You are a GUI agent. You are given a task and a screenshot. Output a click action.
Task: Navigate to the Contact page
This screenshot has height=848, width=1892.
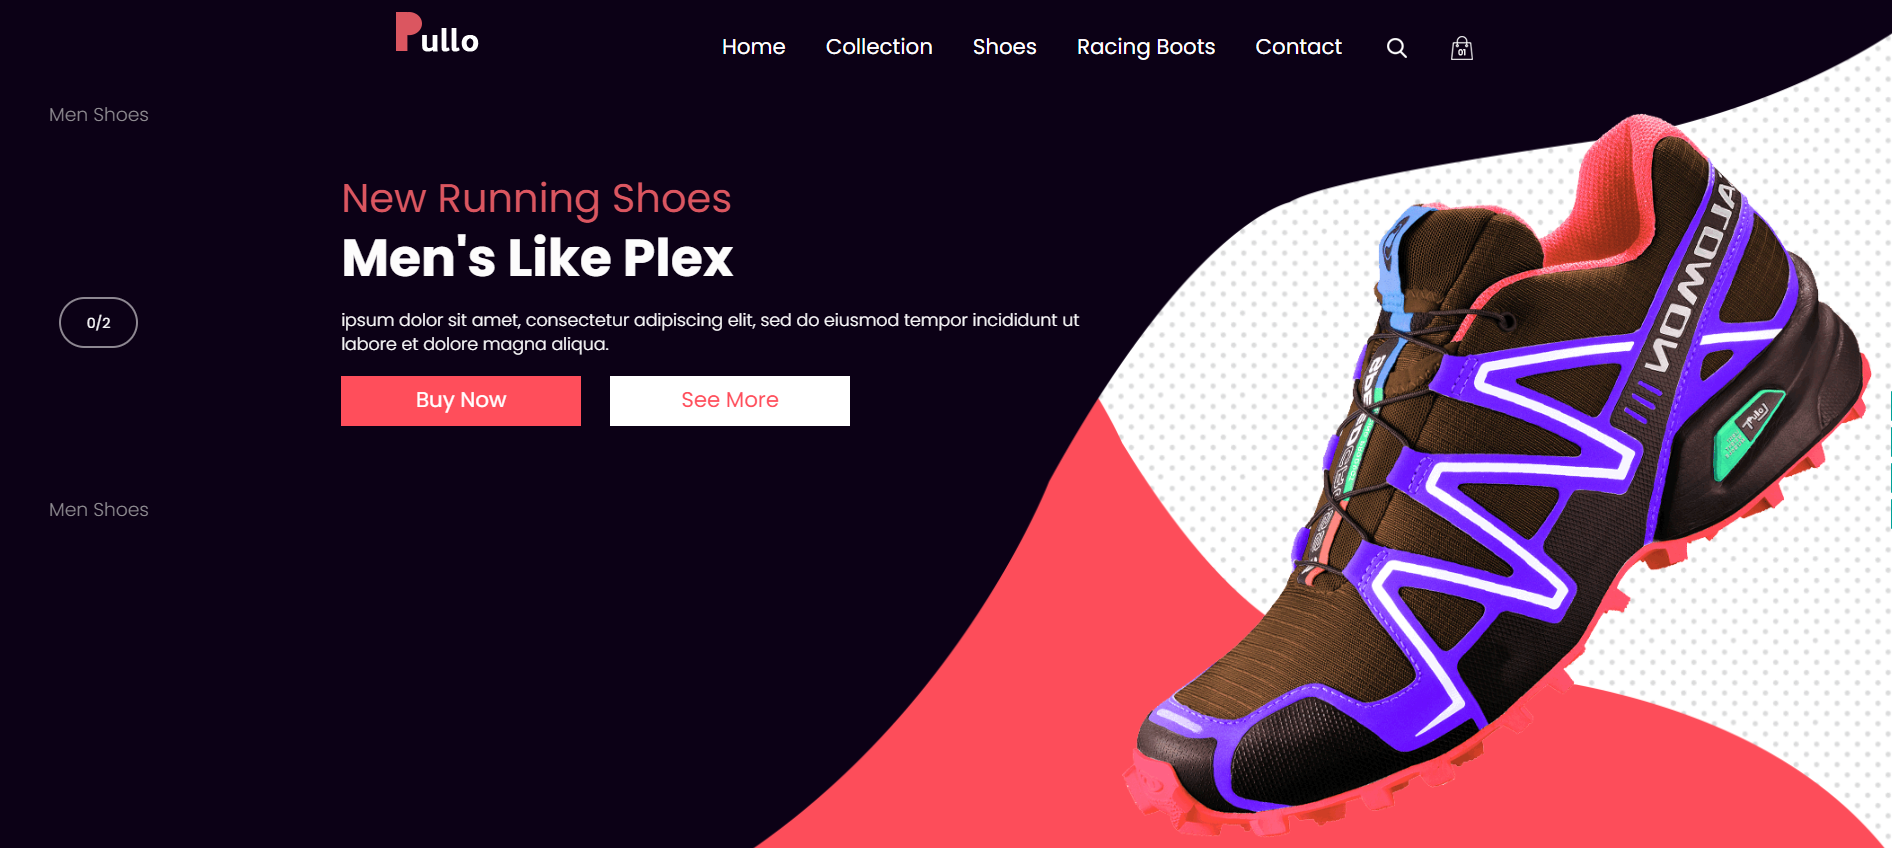[1298, 47]
